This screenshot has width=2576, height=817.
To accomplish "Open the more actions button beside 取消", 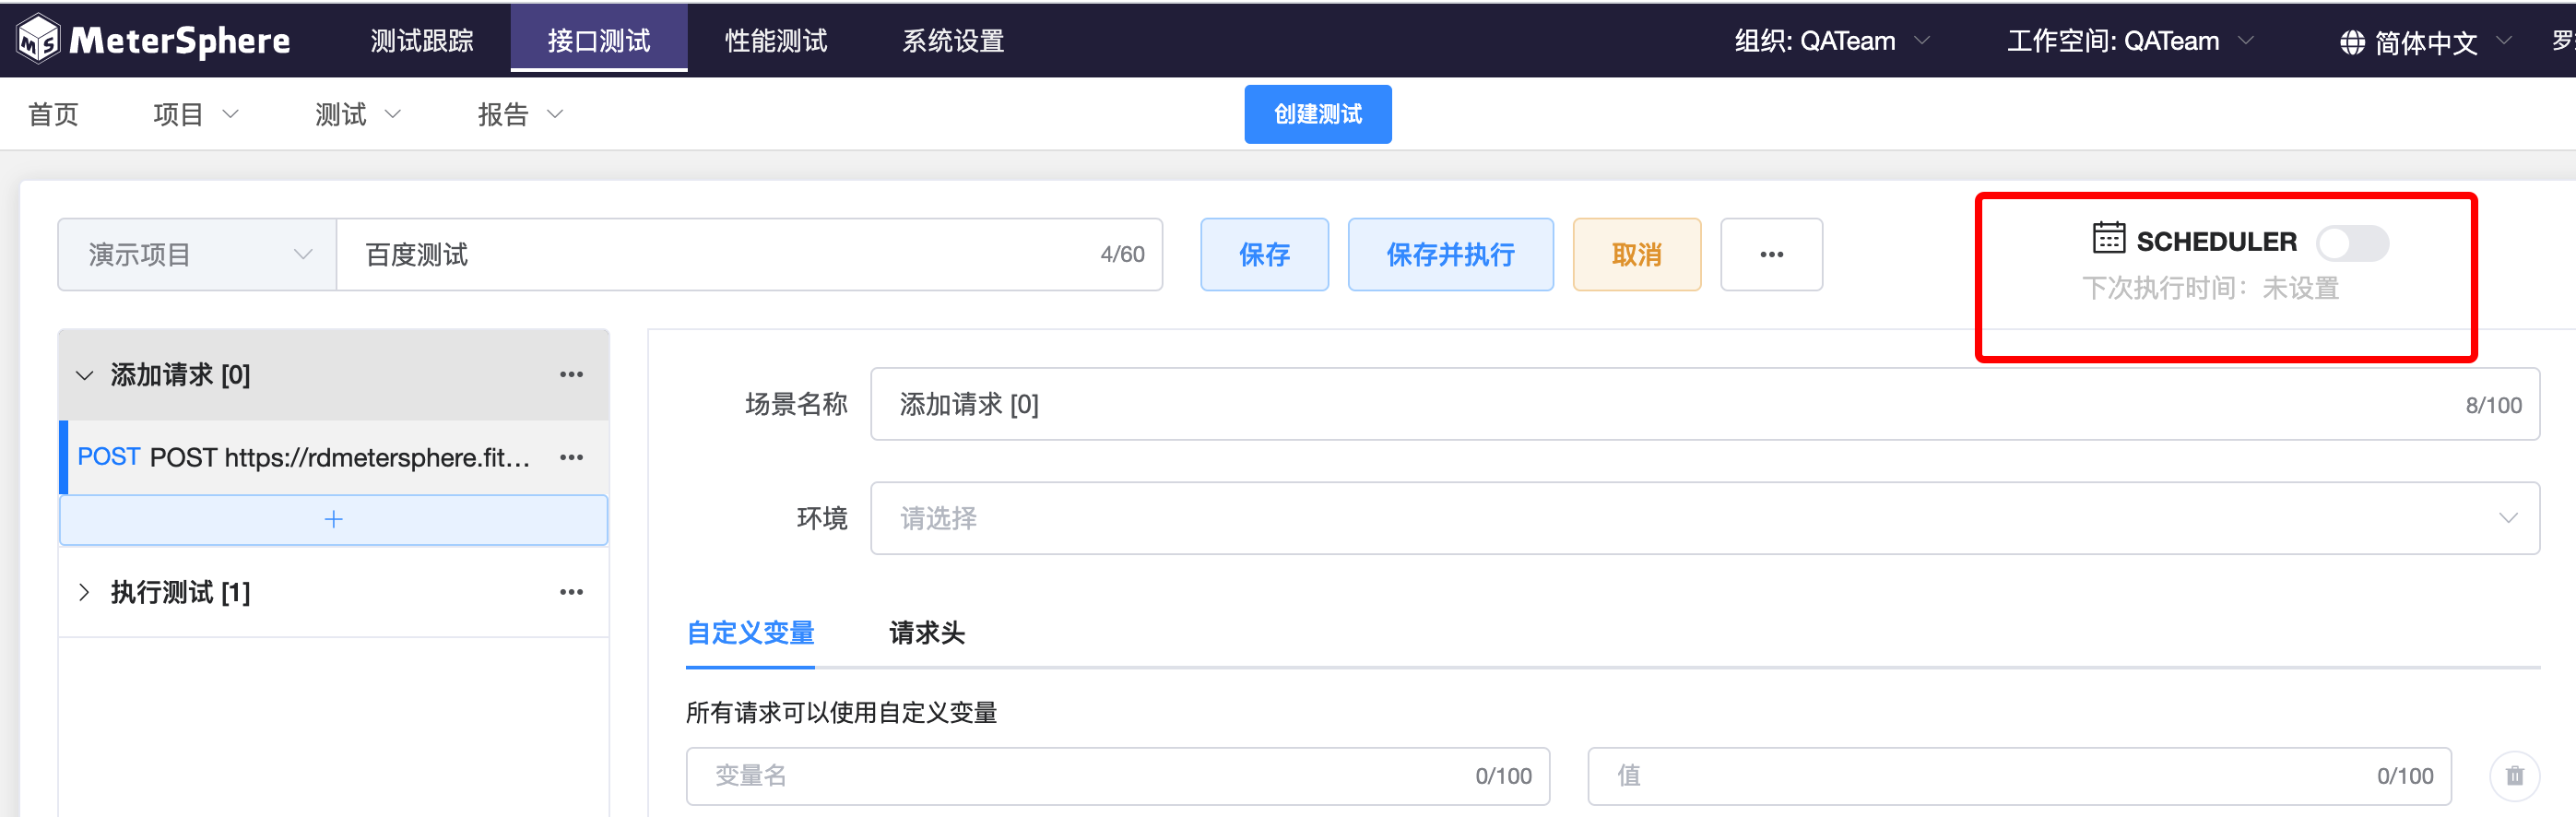I will tap(1771, 255).
